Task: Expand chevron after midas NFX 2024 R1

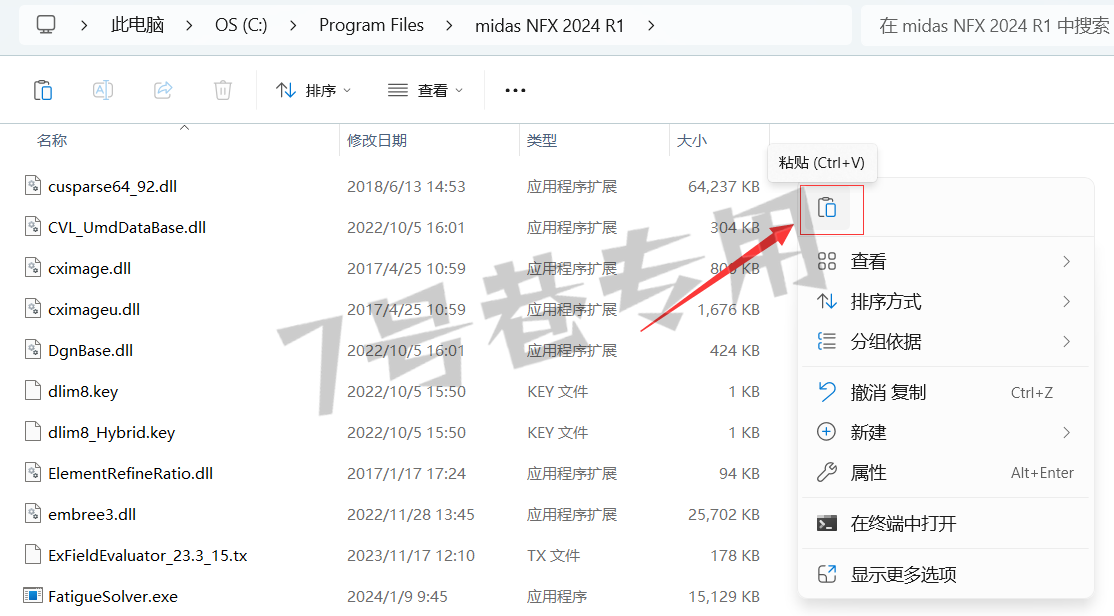Action: (651, 26)
